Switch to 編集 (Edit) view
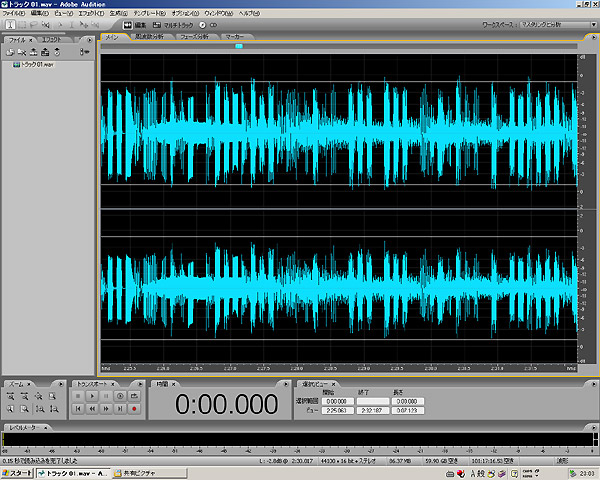Image resolution: width=600 pixels, height=480 pixels. 135,25
